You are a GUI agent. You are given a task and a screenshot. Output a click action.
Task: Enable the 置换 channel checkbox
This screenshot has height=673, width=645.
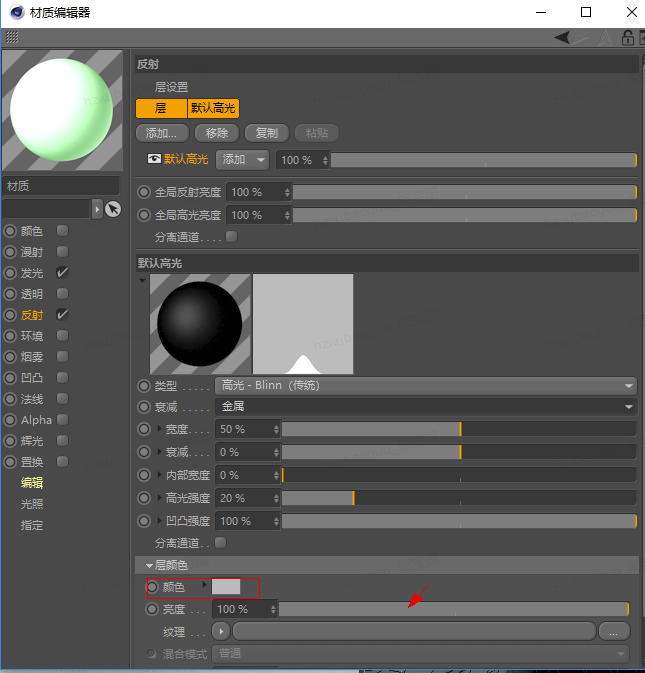(62, 461)
